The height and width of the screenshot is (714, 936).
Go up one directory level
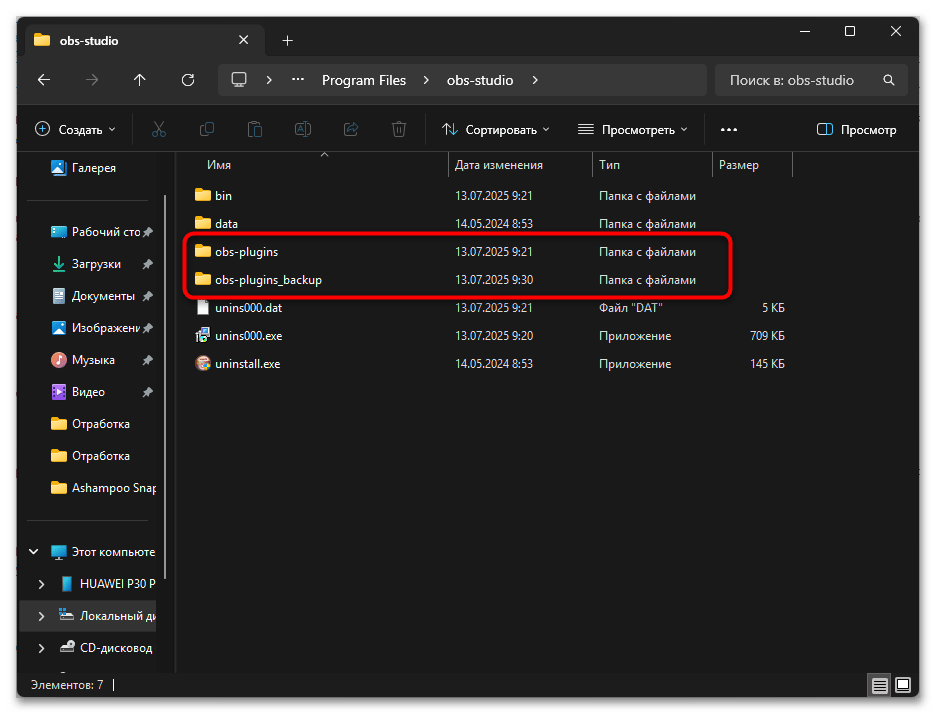(139, 80)
